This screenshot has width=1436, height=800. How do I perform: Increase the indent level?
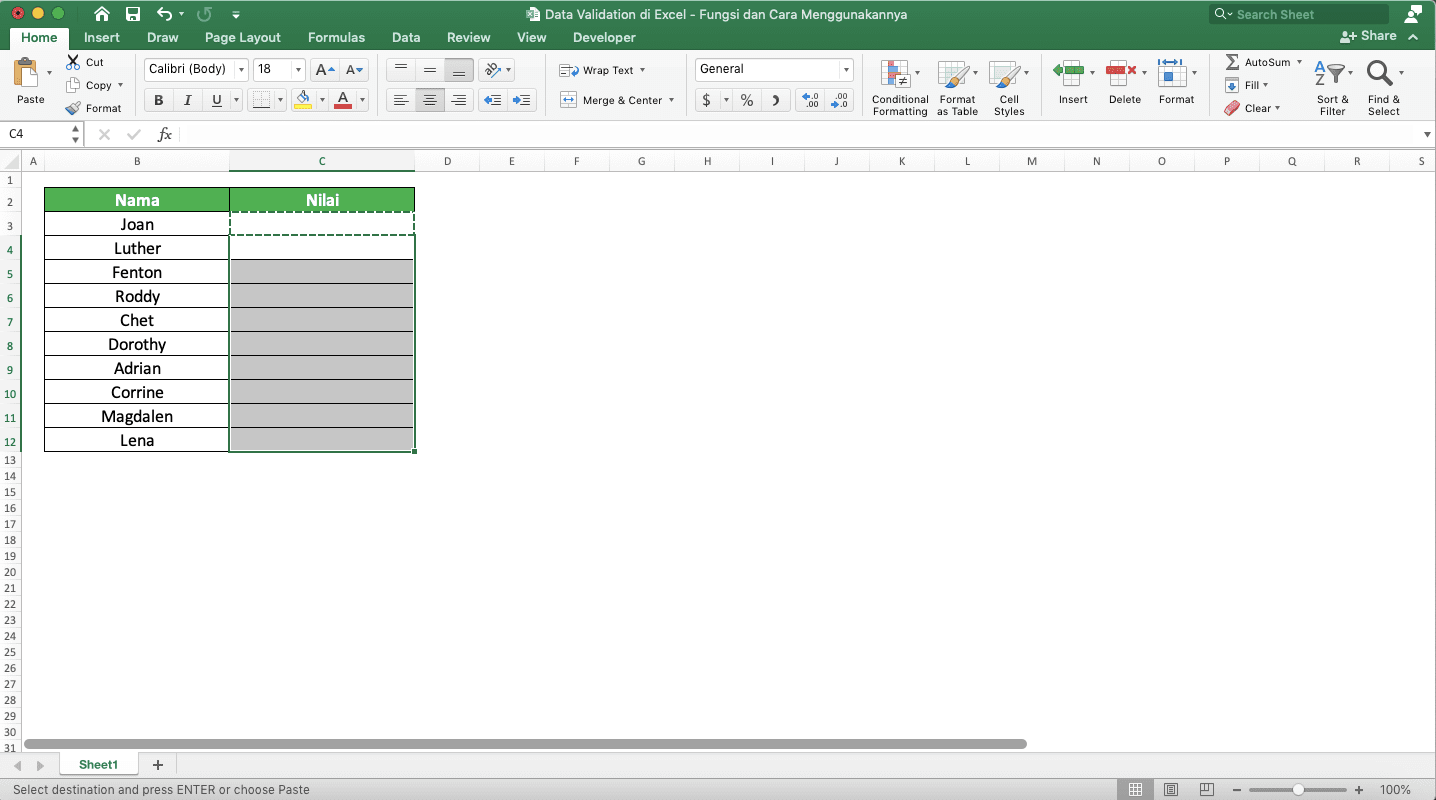point(522,100)
